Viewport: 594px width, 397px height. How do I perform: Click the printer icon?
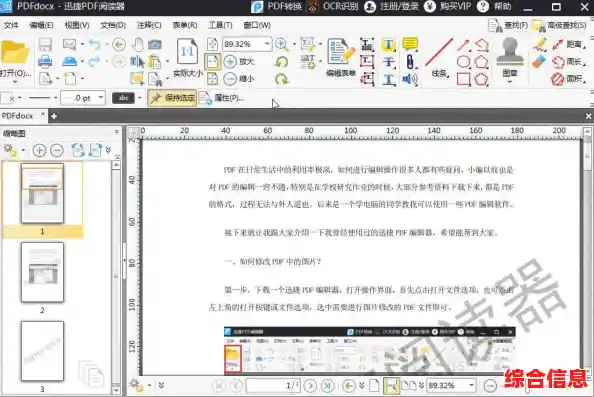click(x=45, y=61)
